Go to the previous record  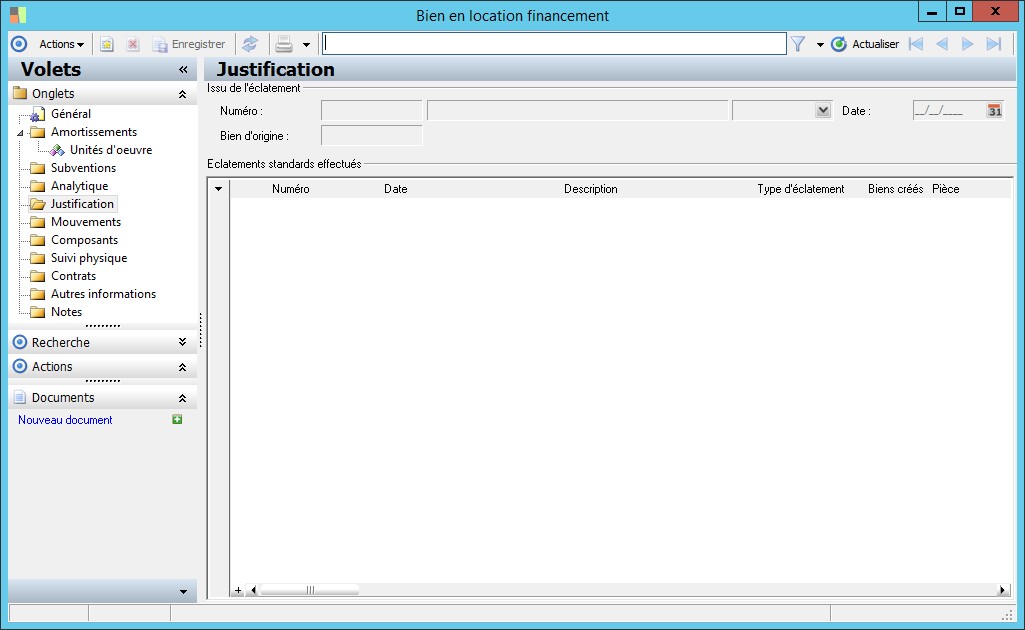tap(942, 44)
